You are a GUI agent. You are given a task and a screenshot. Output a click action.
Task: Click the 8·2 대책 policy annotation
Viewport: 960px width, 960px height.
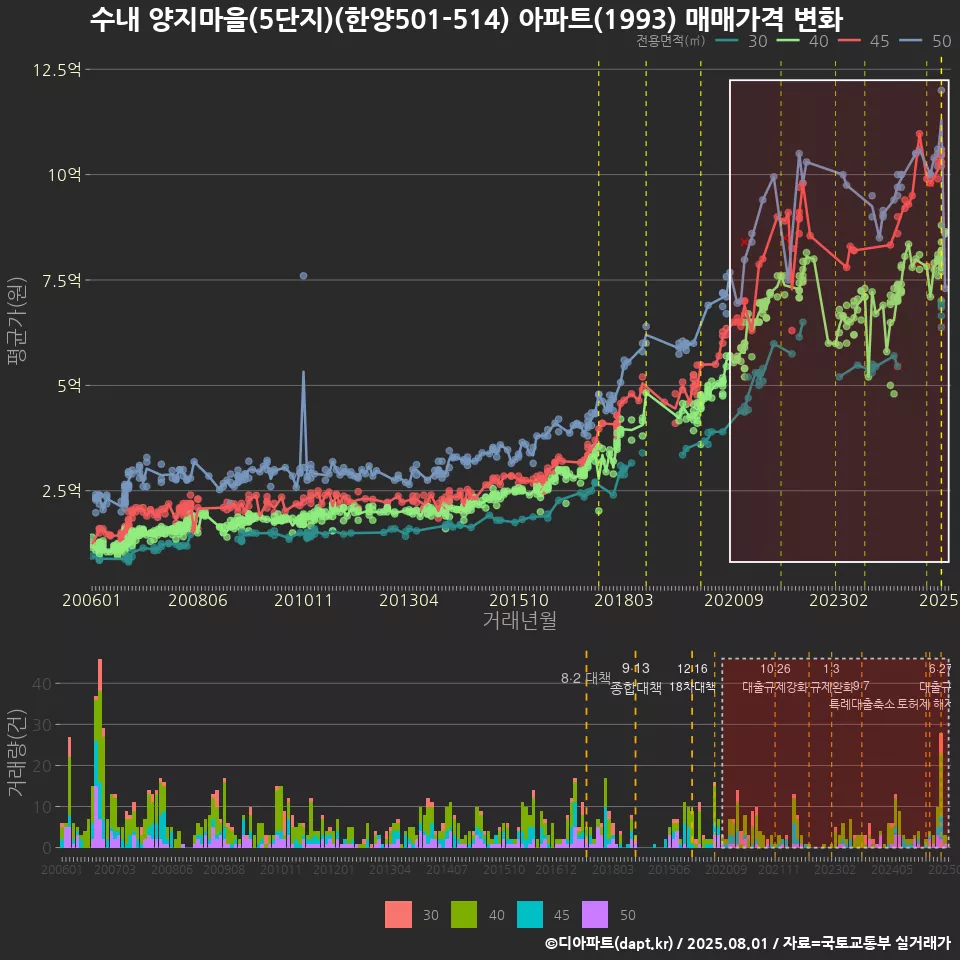(x=586, y=678)
